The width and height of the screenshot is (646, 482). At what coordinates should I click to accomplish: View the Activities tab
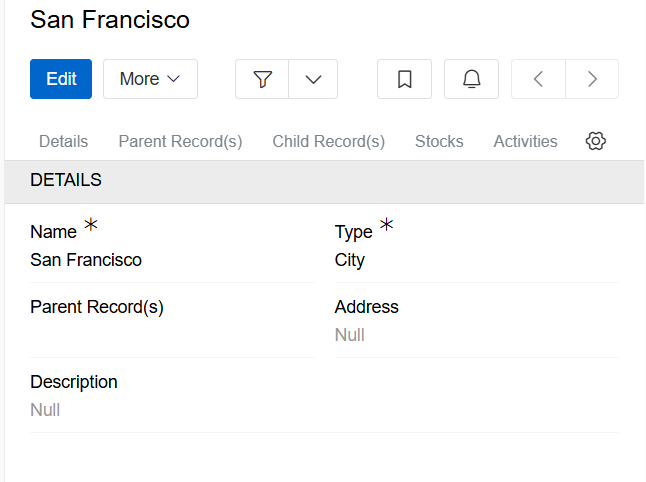(525, 142)
